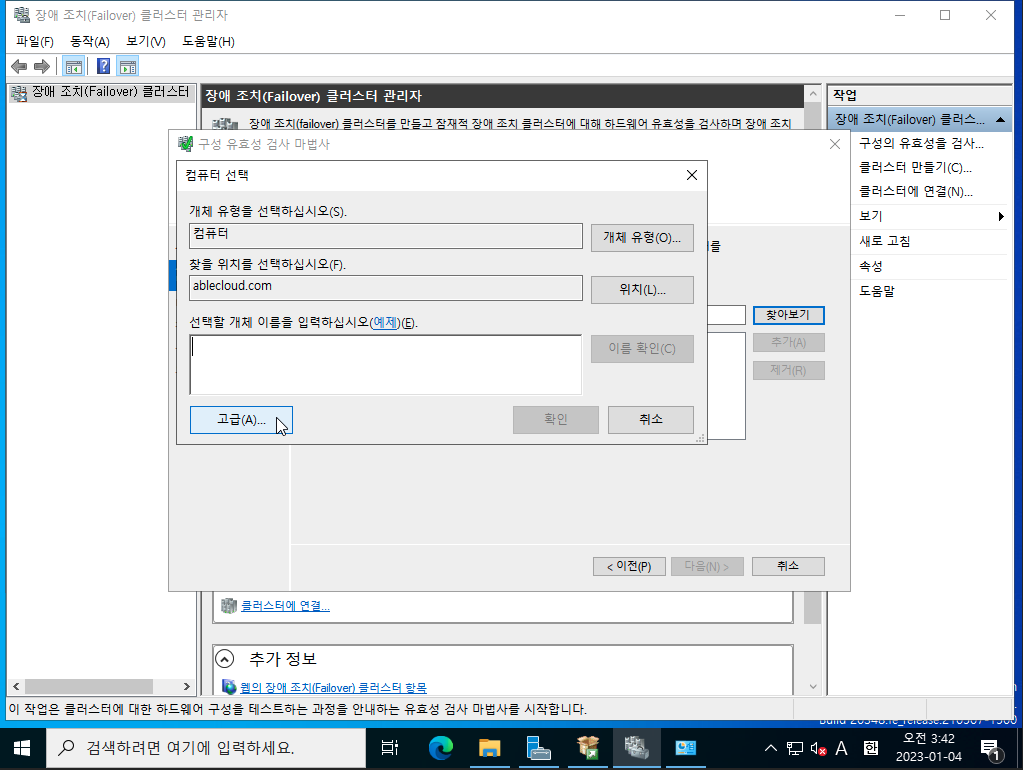Launch Microsoft Edge from the taskbar
This screenshot has width=1023, height=770.
[x=440, y=748]
